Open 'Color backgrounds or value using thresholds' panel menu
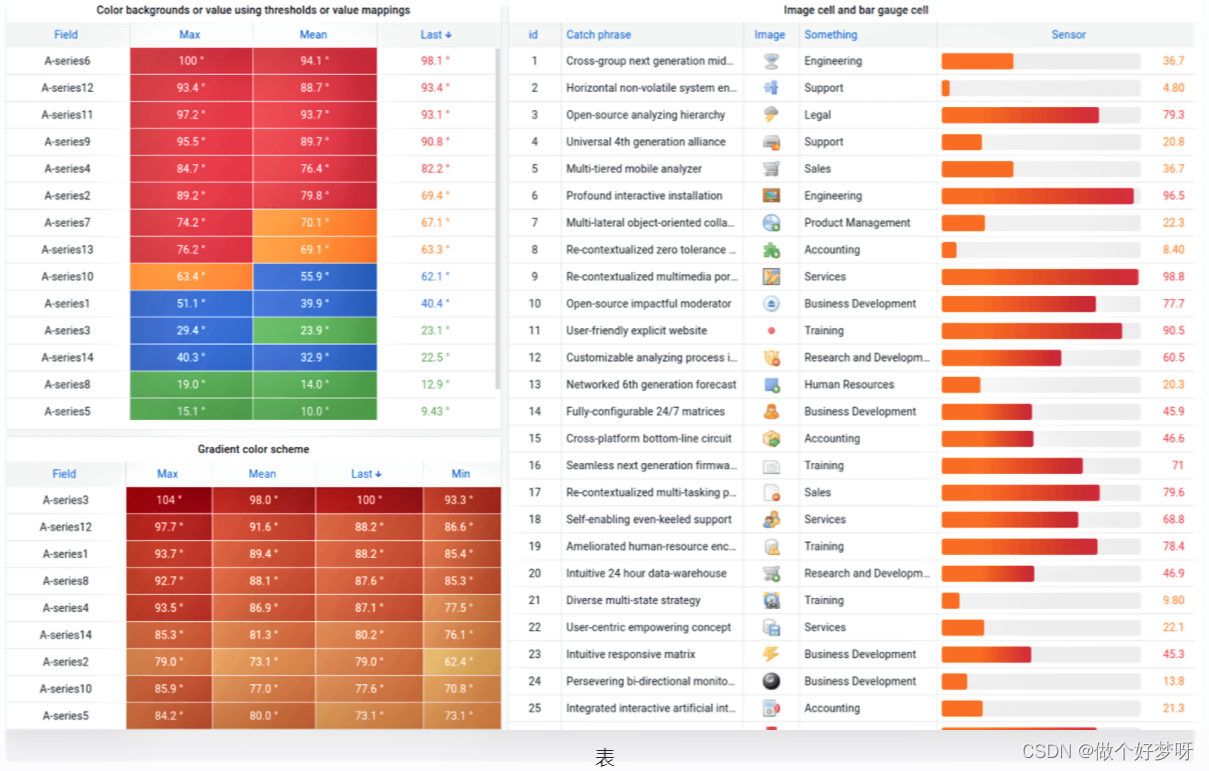The image size is (1209, 771). pyautogui.click(x=253, y=10)
